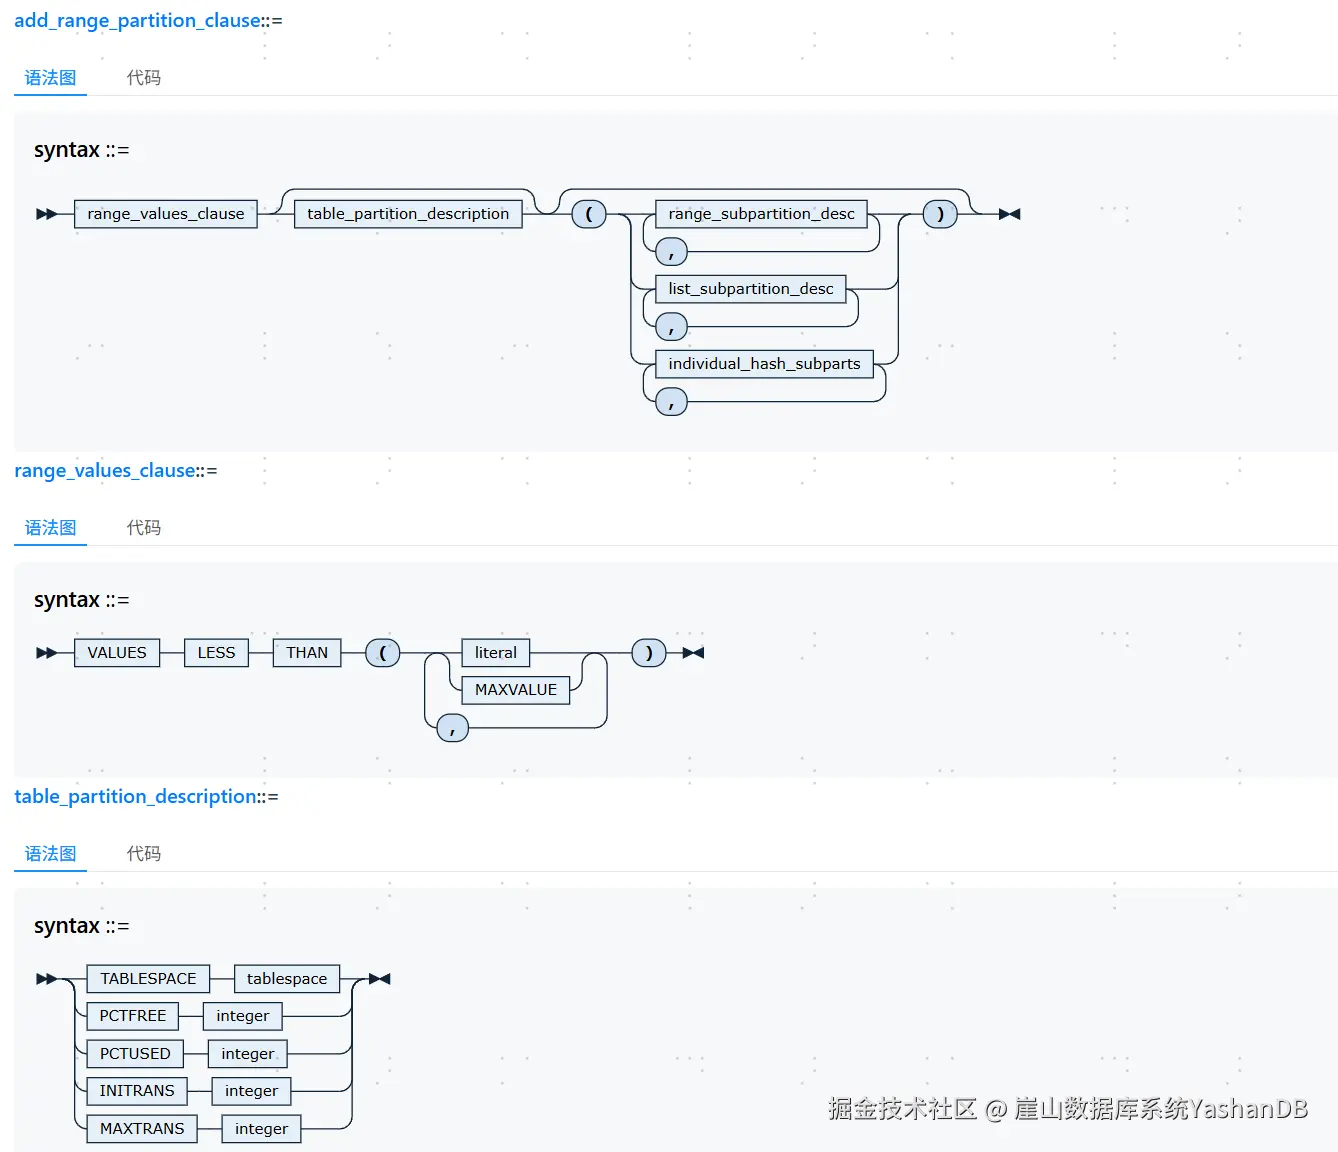Click the range_subpartition_desc diagram box
The image size is (1338, 1152).
coord(762,214)
